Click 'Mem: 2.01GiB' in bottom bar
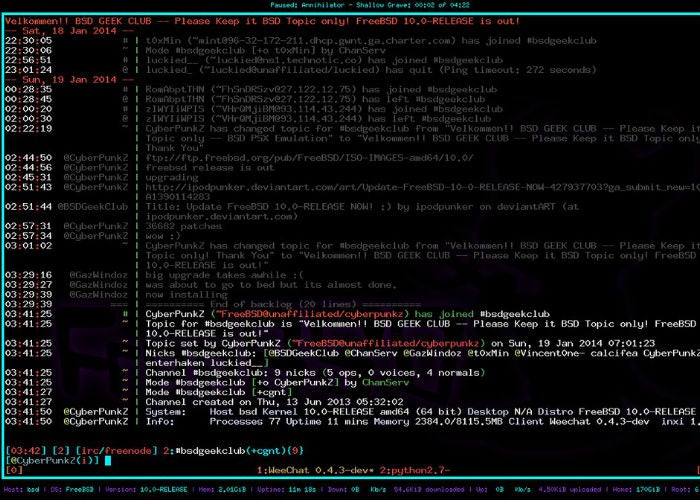This screenshot has width=700, height=500. pos(222,490)
